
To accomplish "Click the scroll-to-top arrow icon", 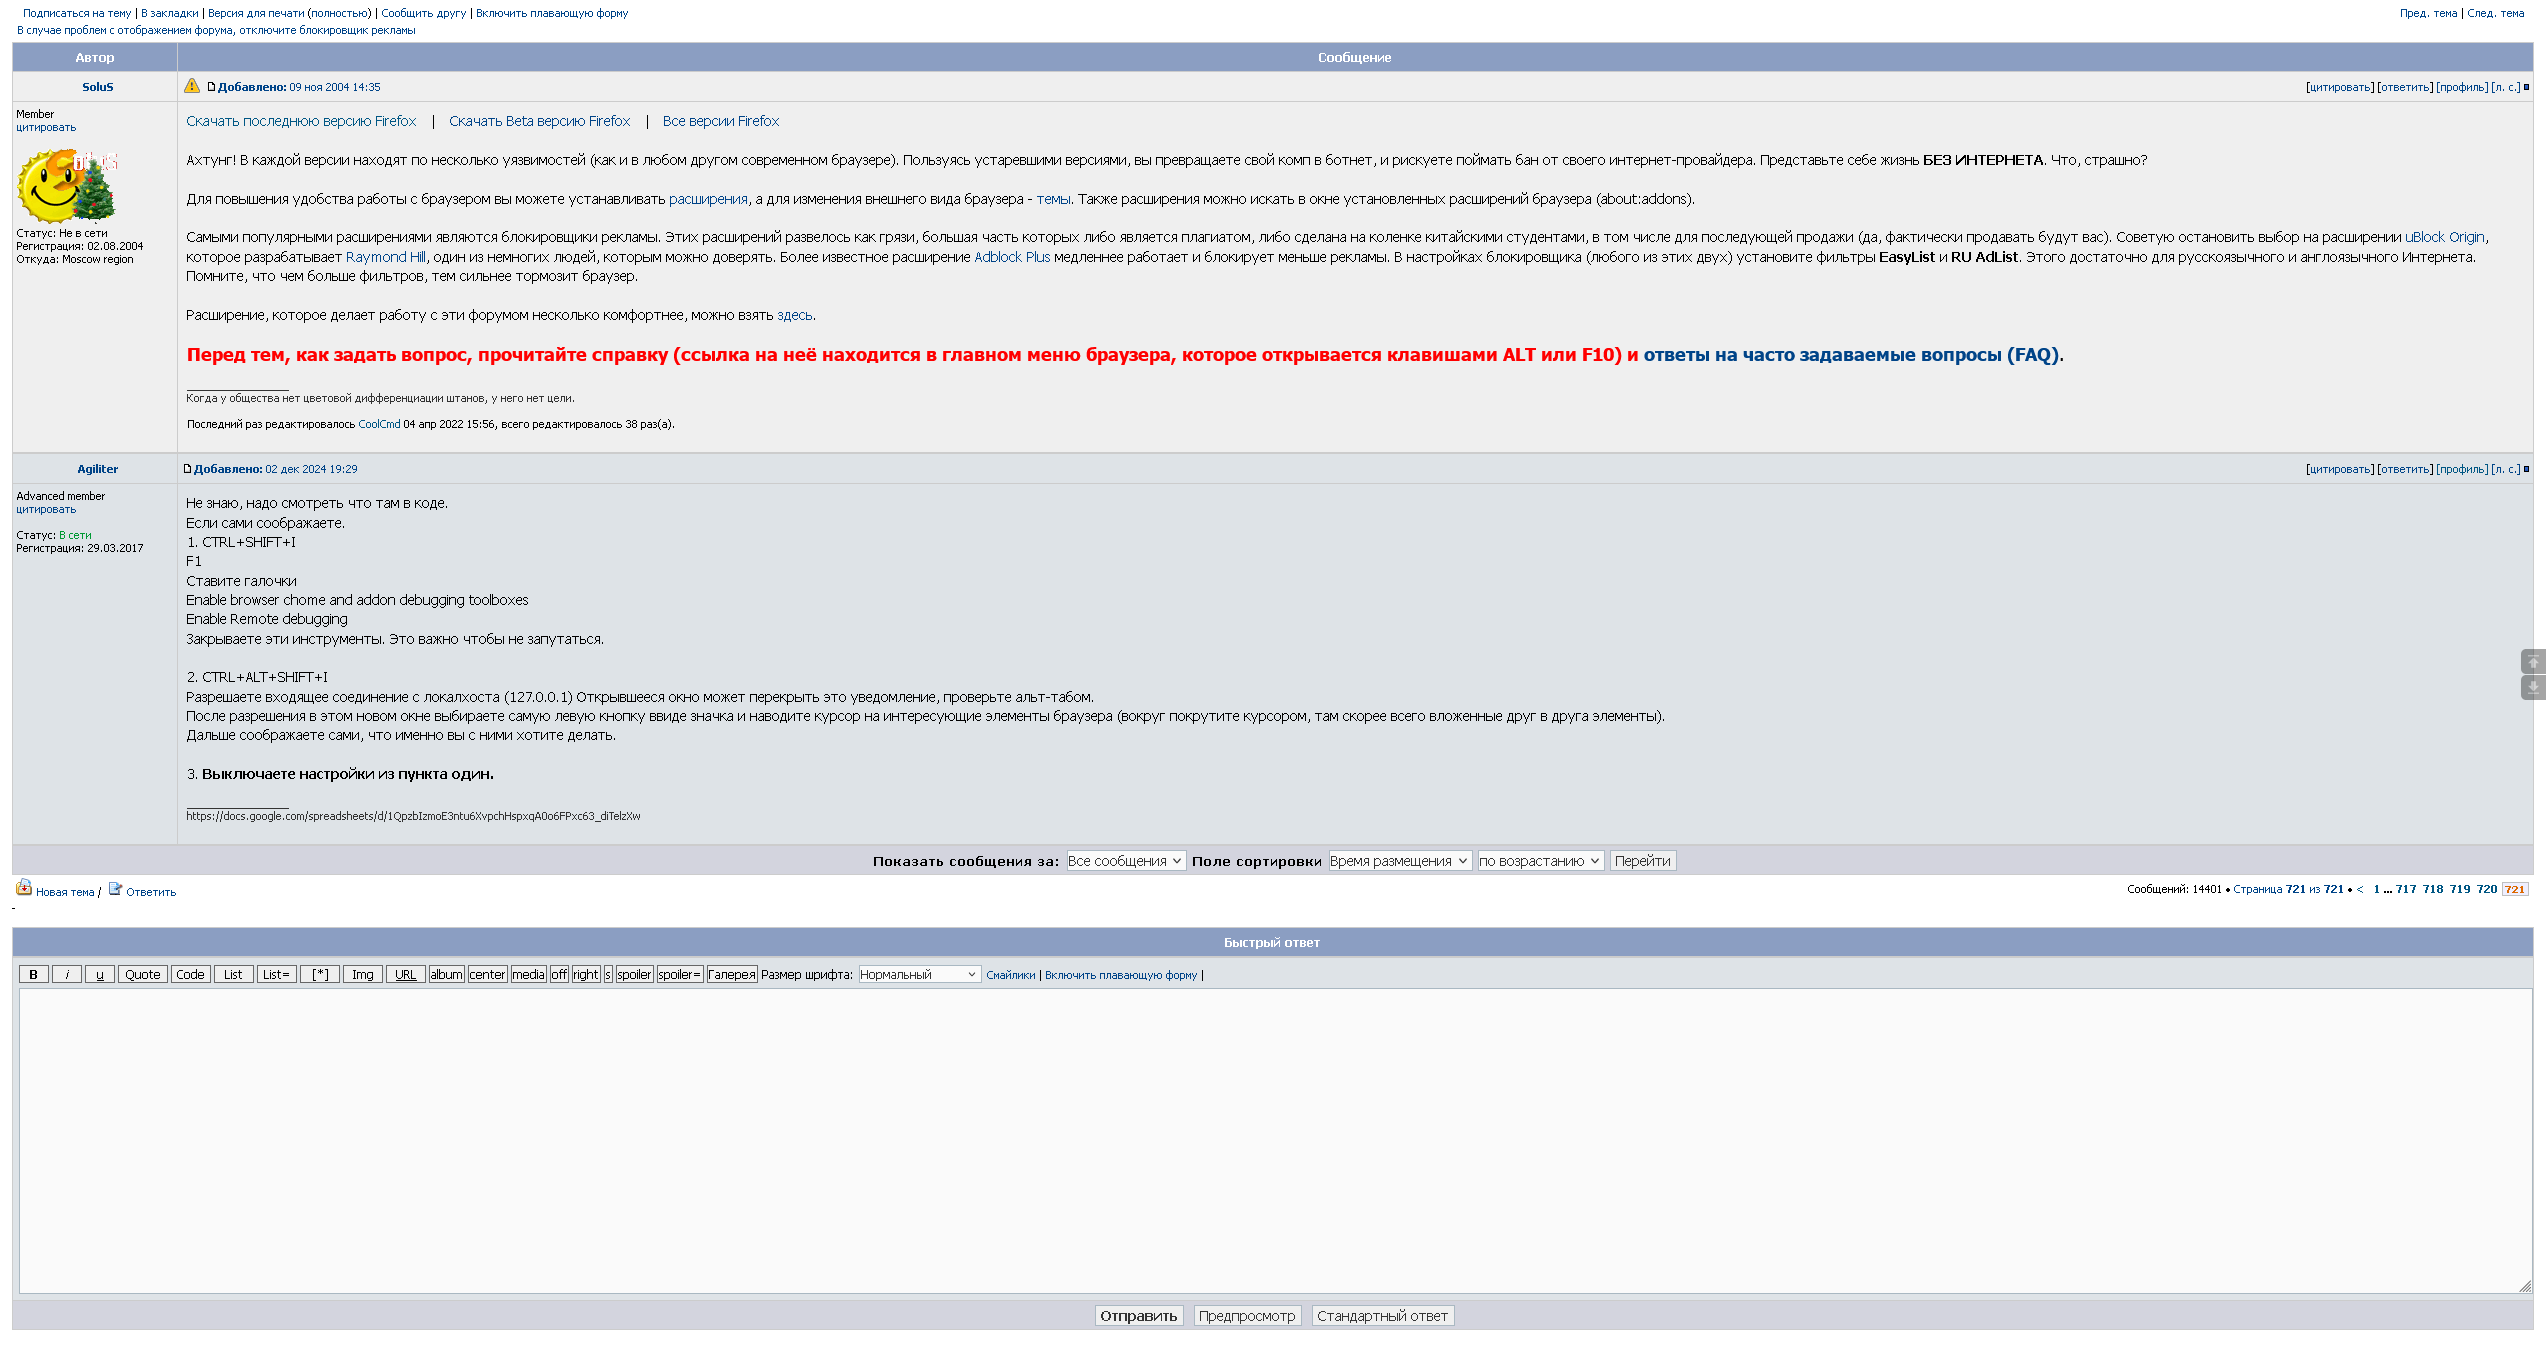I will [x=2532, y=662].
